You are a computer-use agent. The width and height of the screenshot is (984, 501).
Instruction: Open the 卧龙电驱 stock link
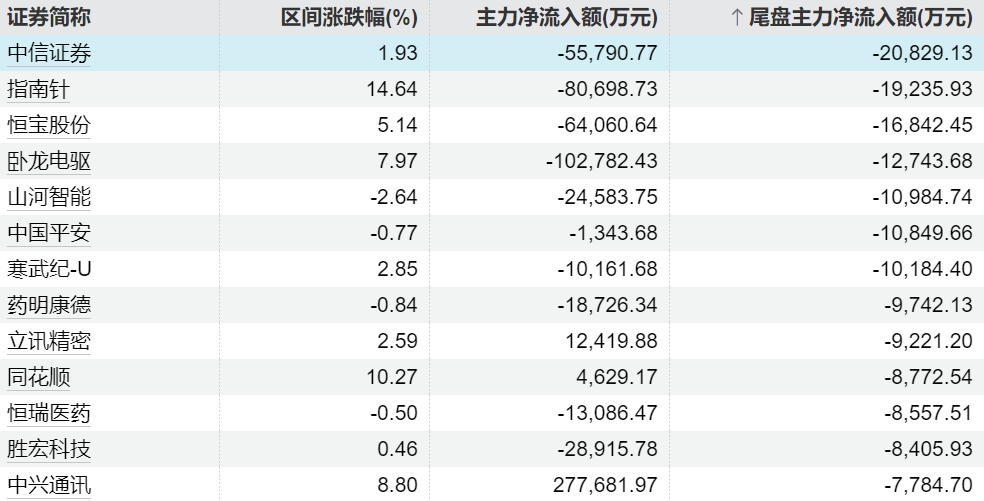click(x=49, y=161)
